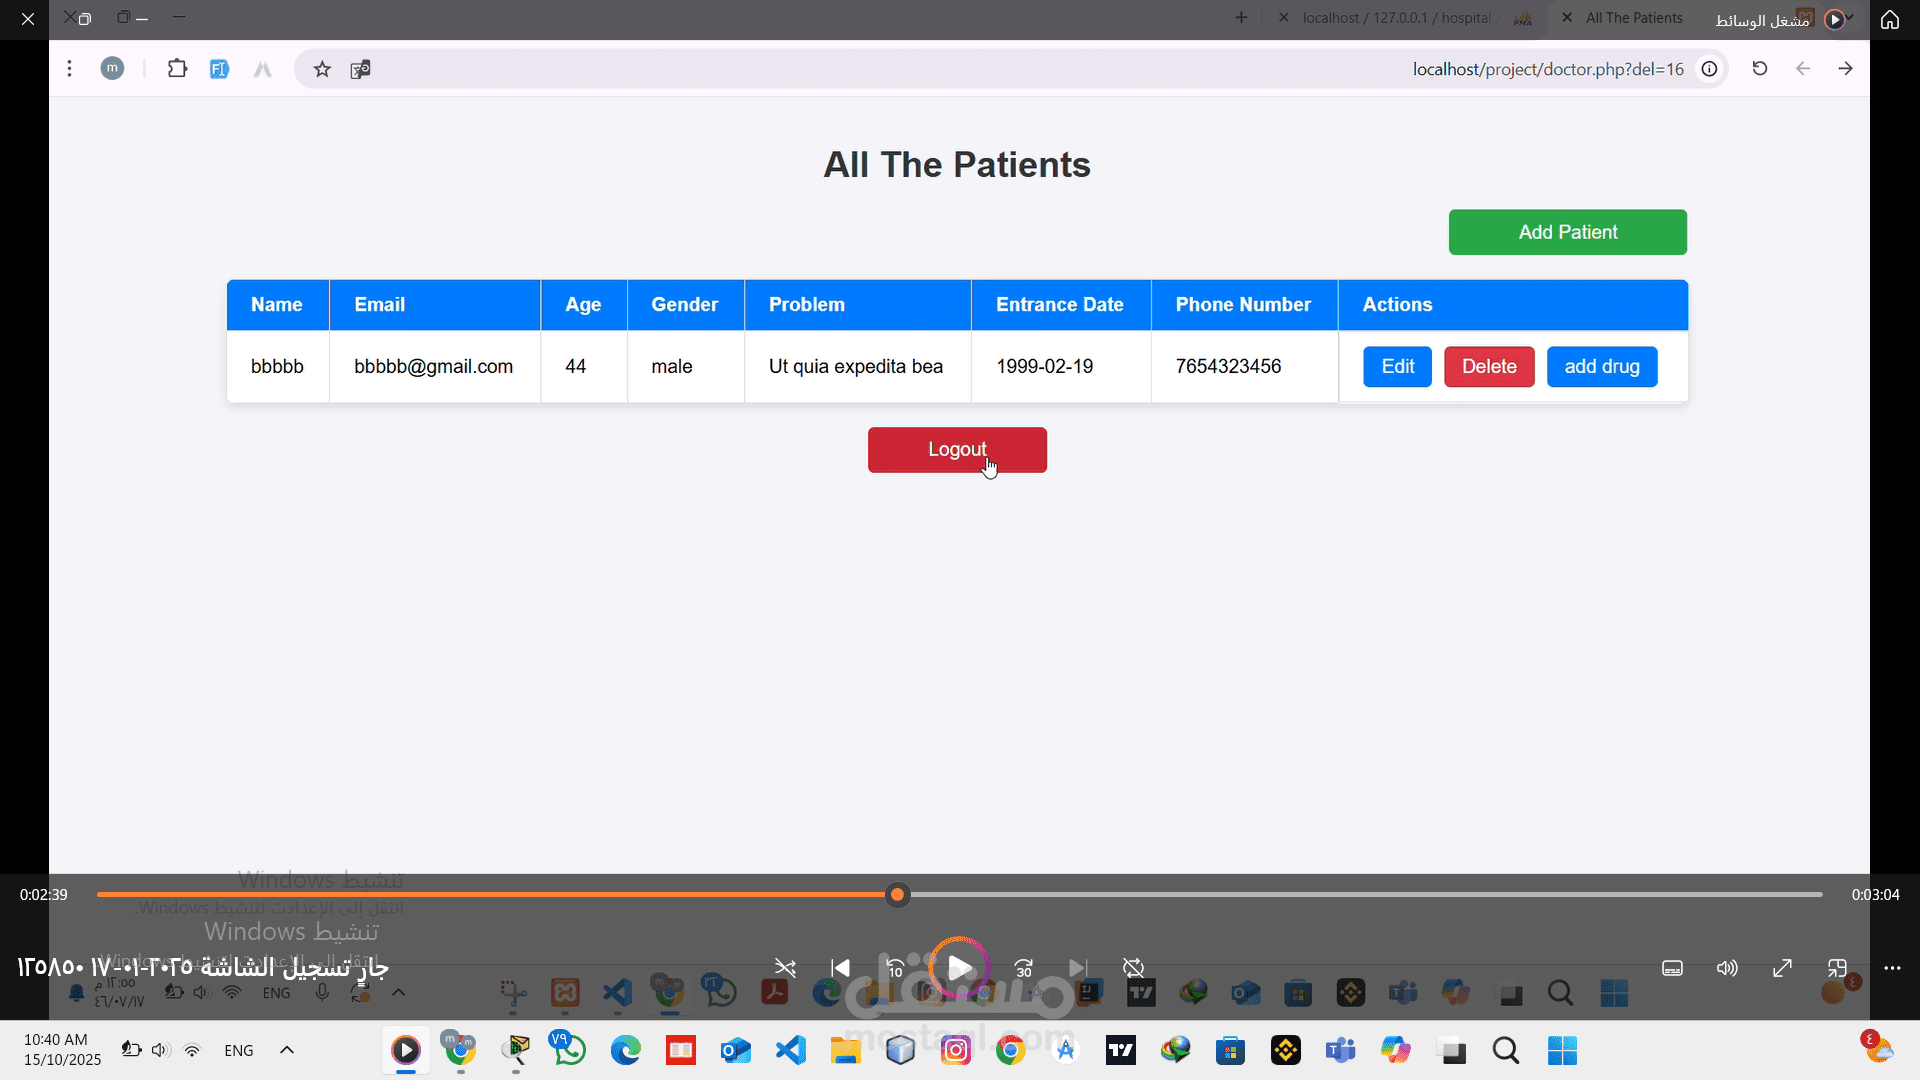1920x1080 pixels.
Task: Open Outlook from the taskbar
Action: pyautogui.click(x=735, y=1050)
